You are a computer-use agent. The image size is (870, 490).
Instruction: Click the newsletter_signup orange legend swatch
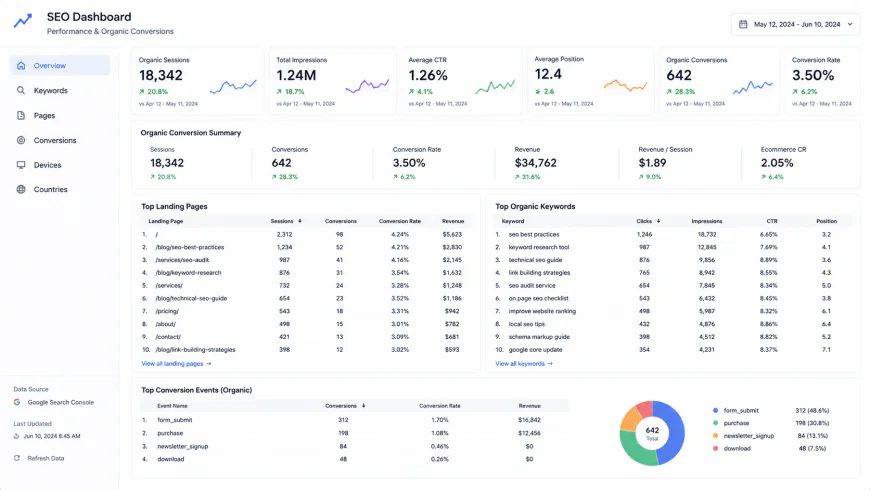pyautogui.click(x=715, y=436)
